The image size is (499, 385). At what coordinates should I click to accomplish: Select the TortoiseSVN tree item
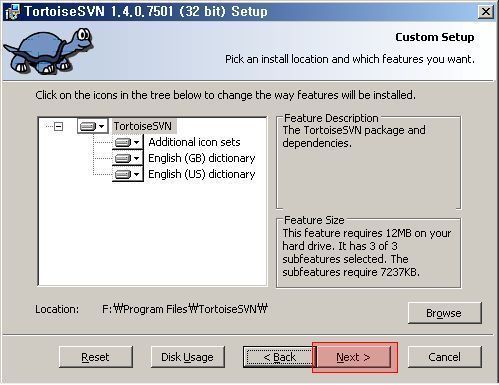(x=143, y=126)
